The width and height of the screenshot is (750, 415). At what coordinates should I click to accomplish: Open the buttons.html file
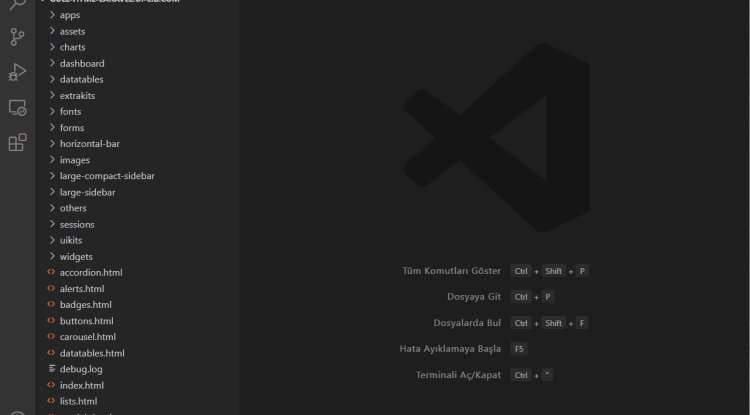pos(86,321)
